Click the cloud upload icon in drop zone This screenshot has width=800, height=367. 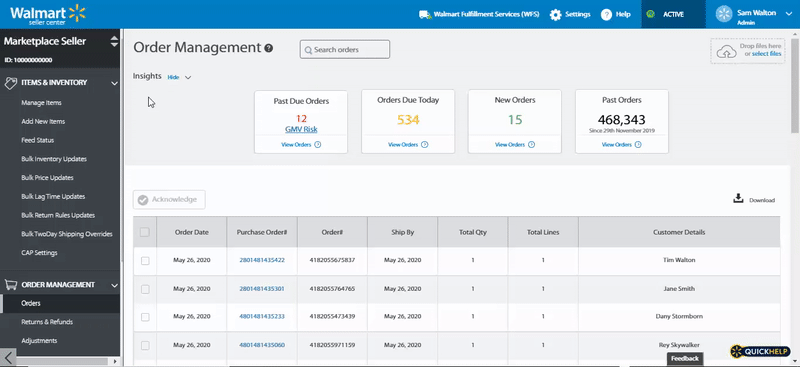[727, 51]
